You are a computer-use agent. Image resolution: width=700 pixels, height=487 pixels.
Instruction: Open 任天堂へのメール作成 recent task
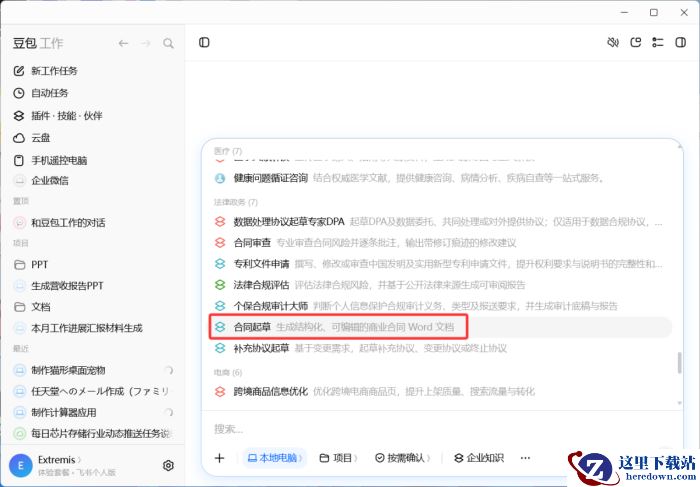[x=100, y=391]
